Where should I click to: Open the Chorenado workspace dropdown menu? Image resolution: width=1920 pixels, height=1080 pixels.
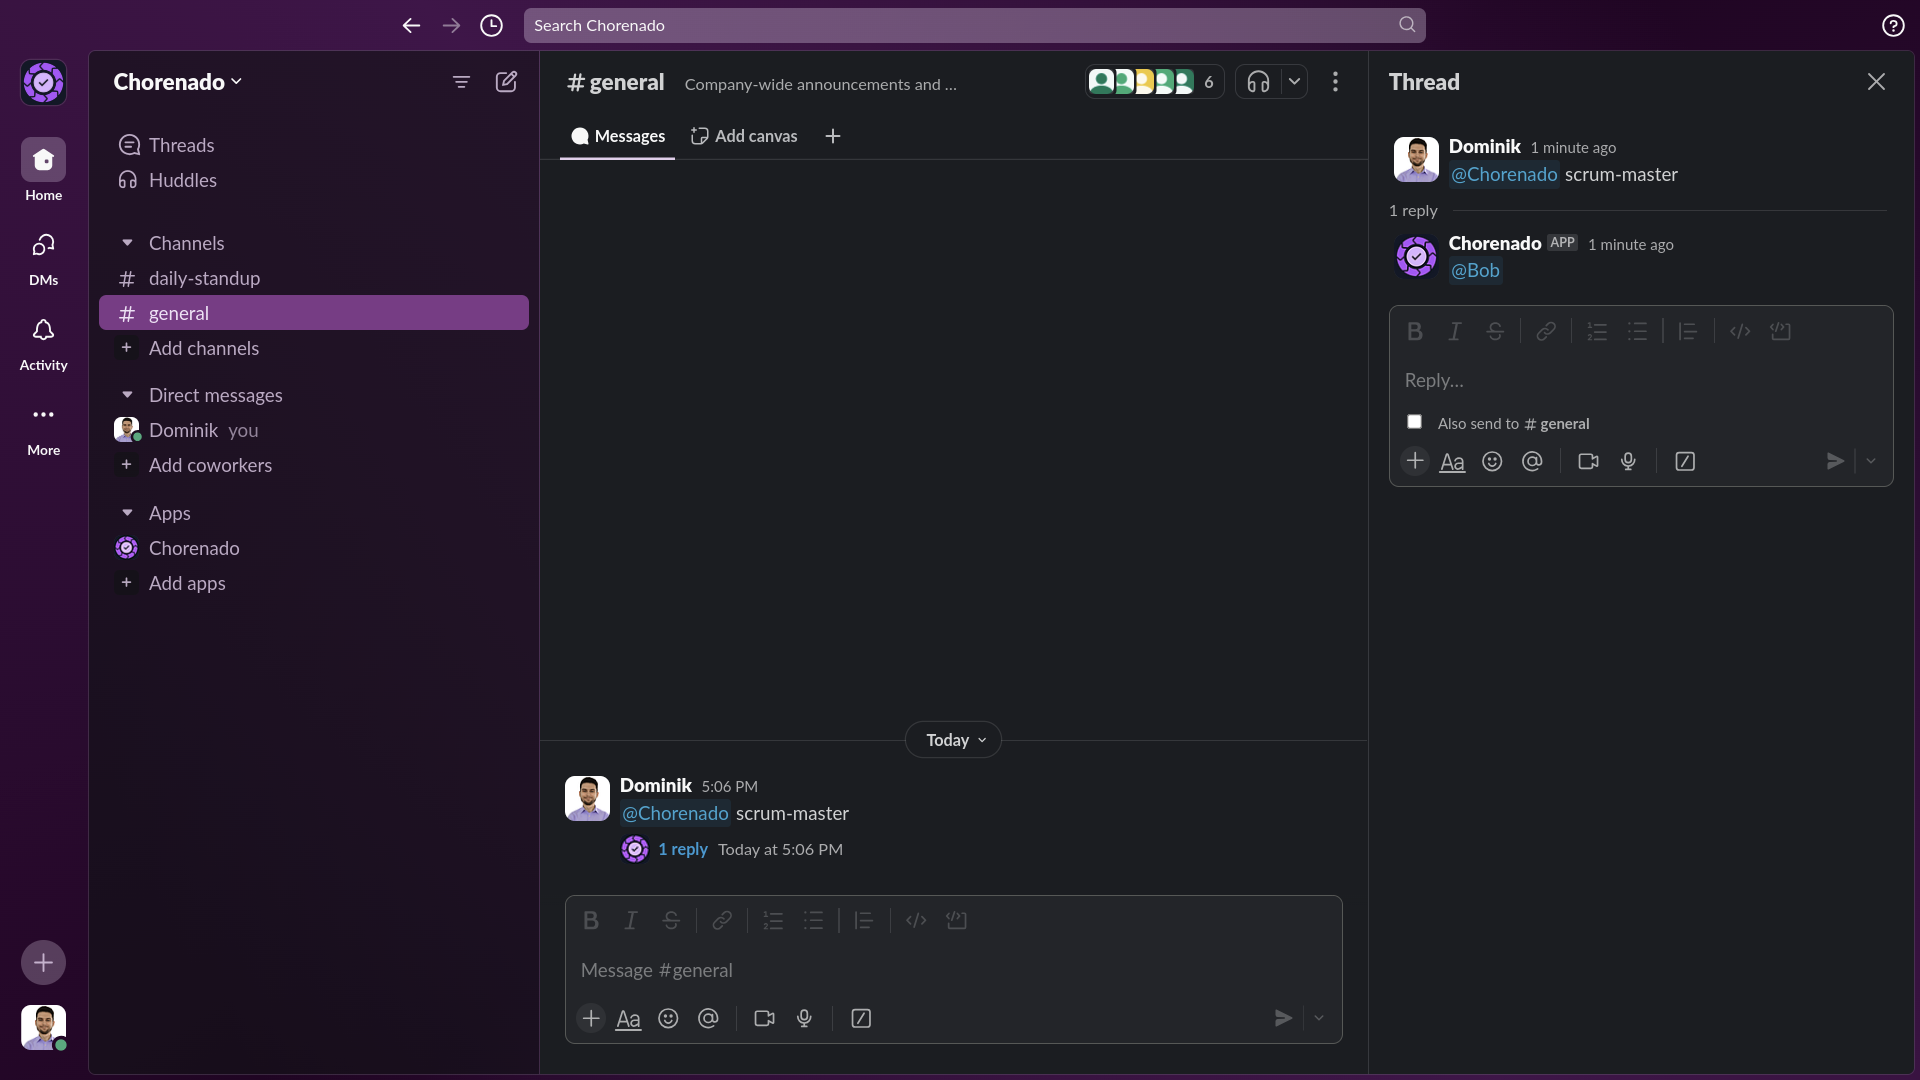[x=178, y=82]
